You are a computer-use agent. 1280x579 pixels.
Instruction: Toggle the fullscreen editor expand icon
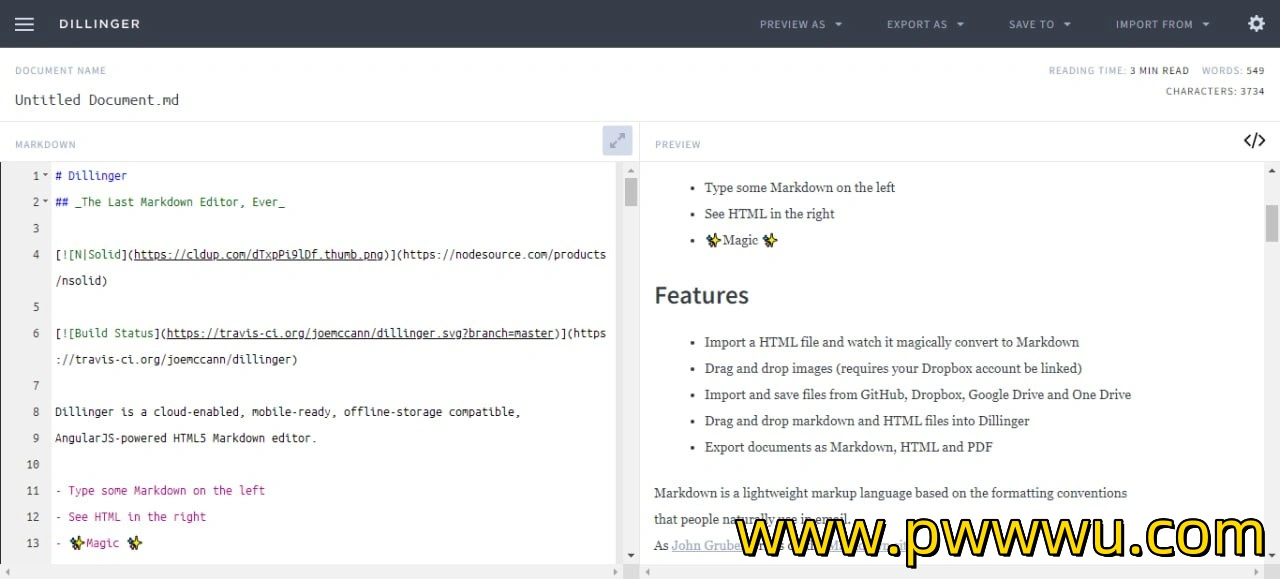pos(617,141)
